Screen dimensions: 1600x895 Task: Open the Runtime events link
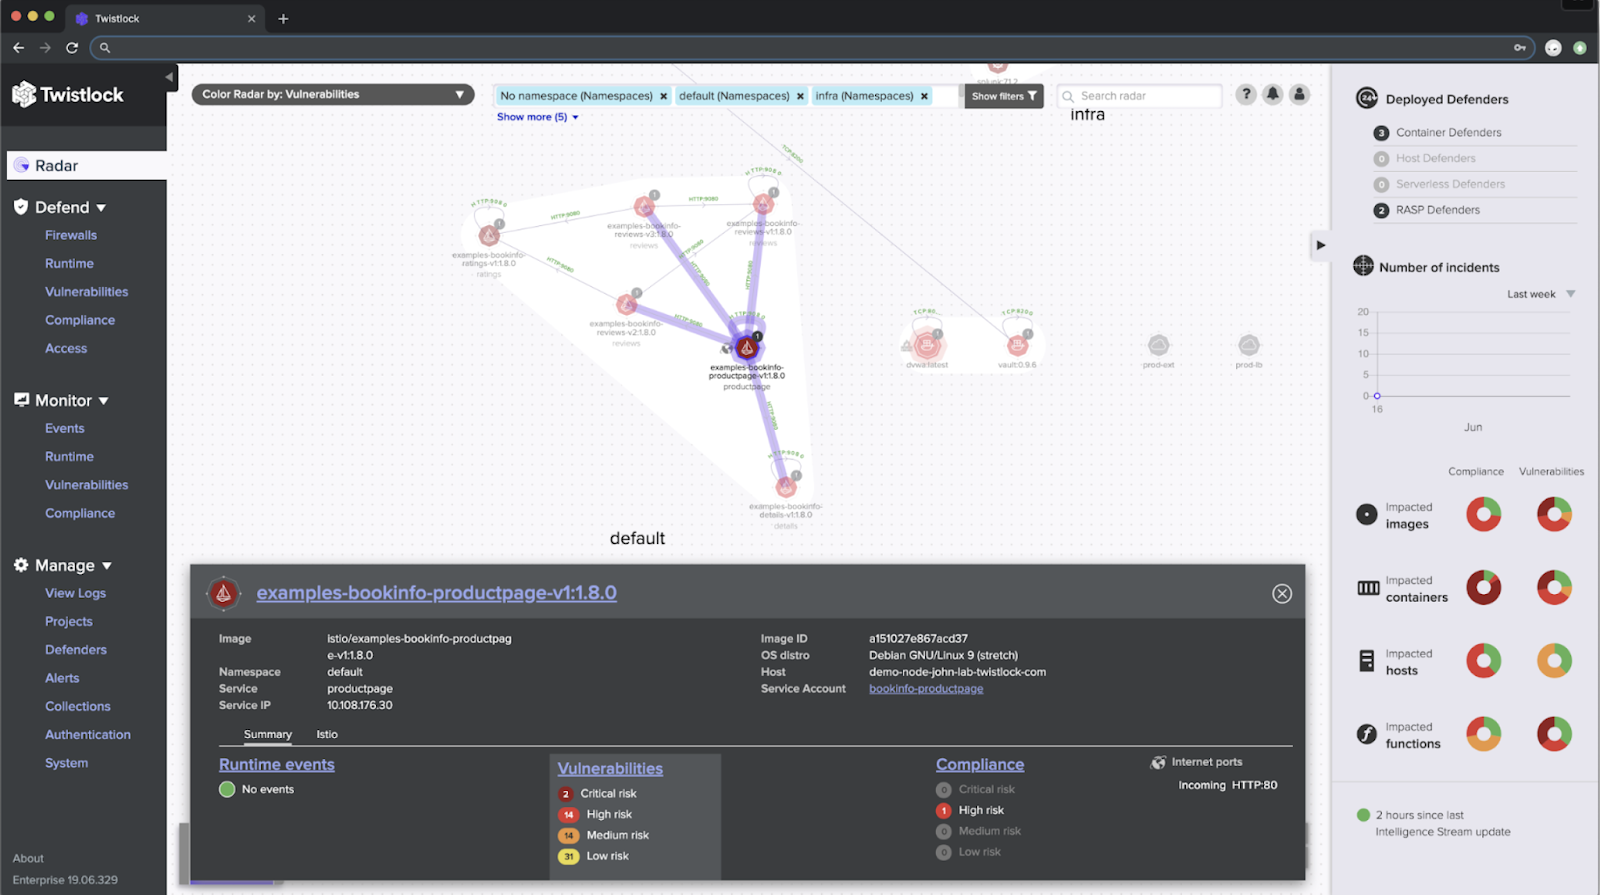[277, 764]
